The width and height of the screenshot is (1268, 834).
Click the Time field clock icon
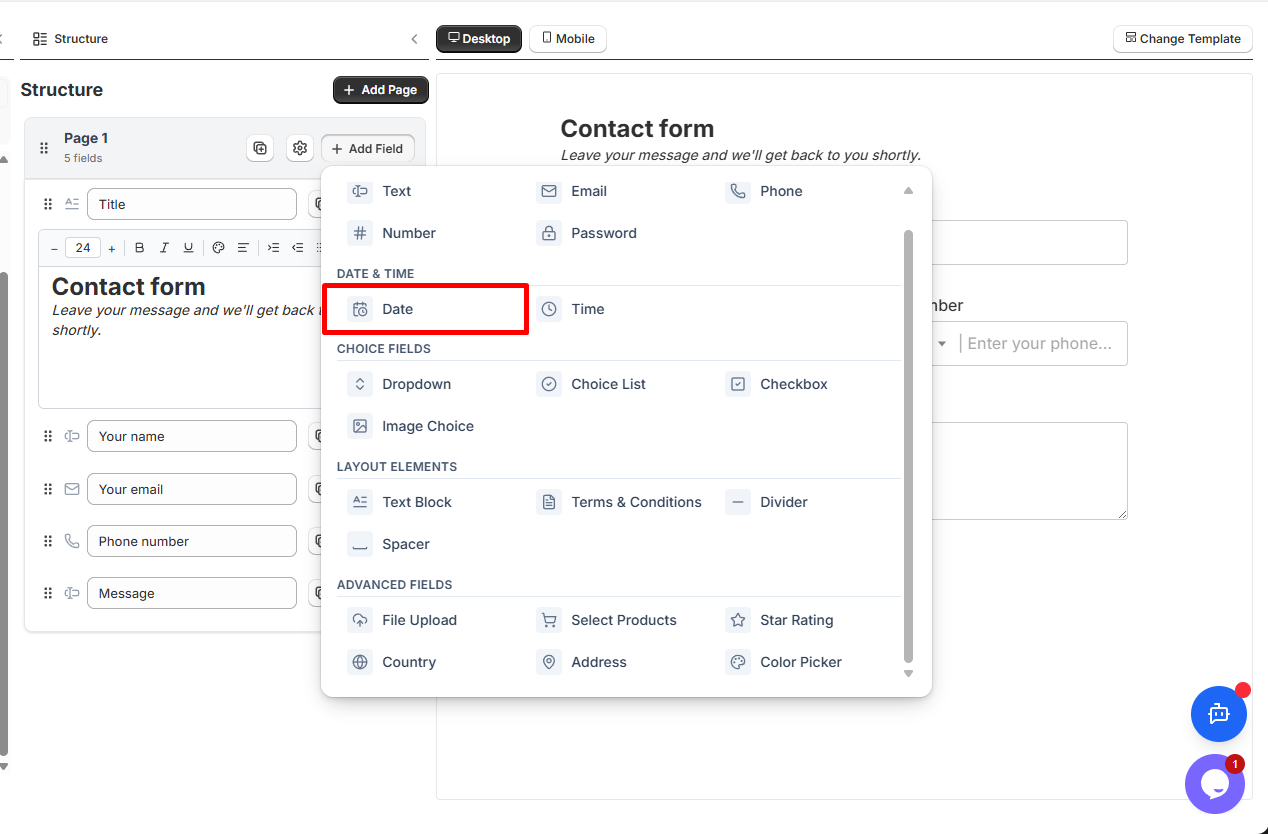pyautogui.click(x=549, y=309)
